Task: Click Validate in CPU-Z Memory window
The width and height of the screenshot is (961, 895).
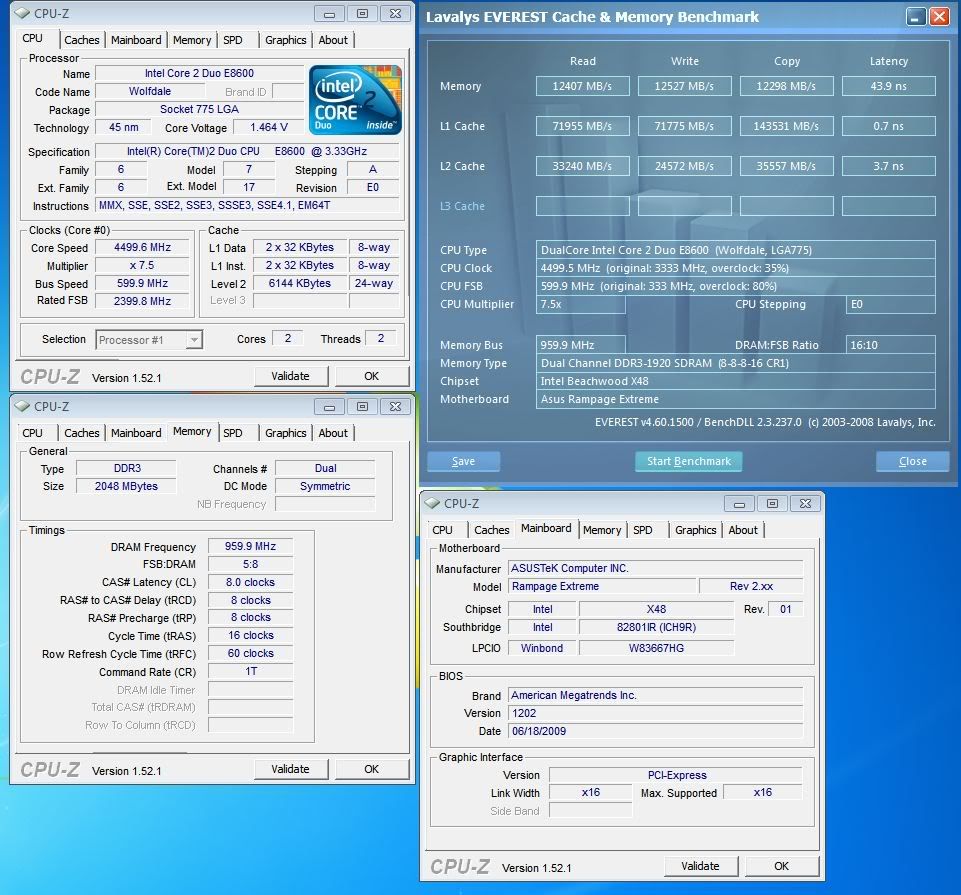Action: point(291,769)
